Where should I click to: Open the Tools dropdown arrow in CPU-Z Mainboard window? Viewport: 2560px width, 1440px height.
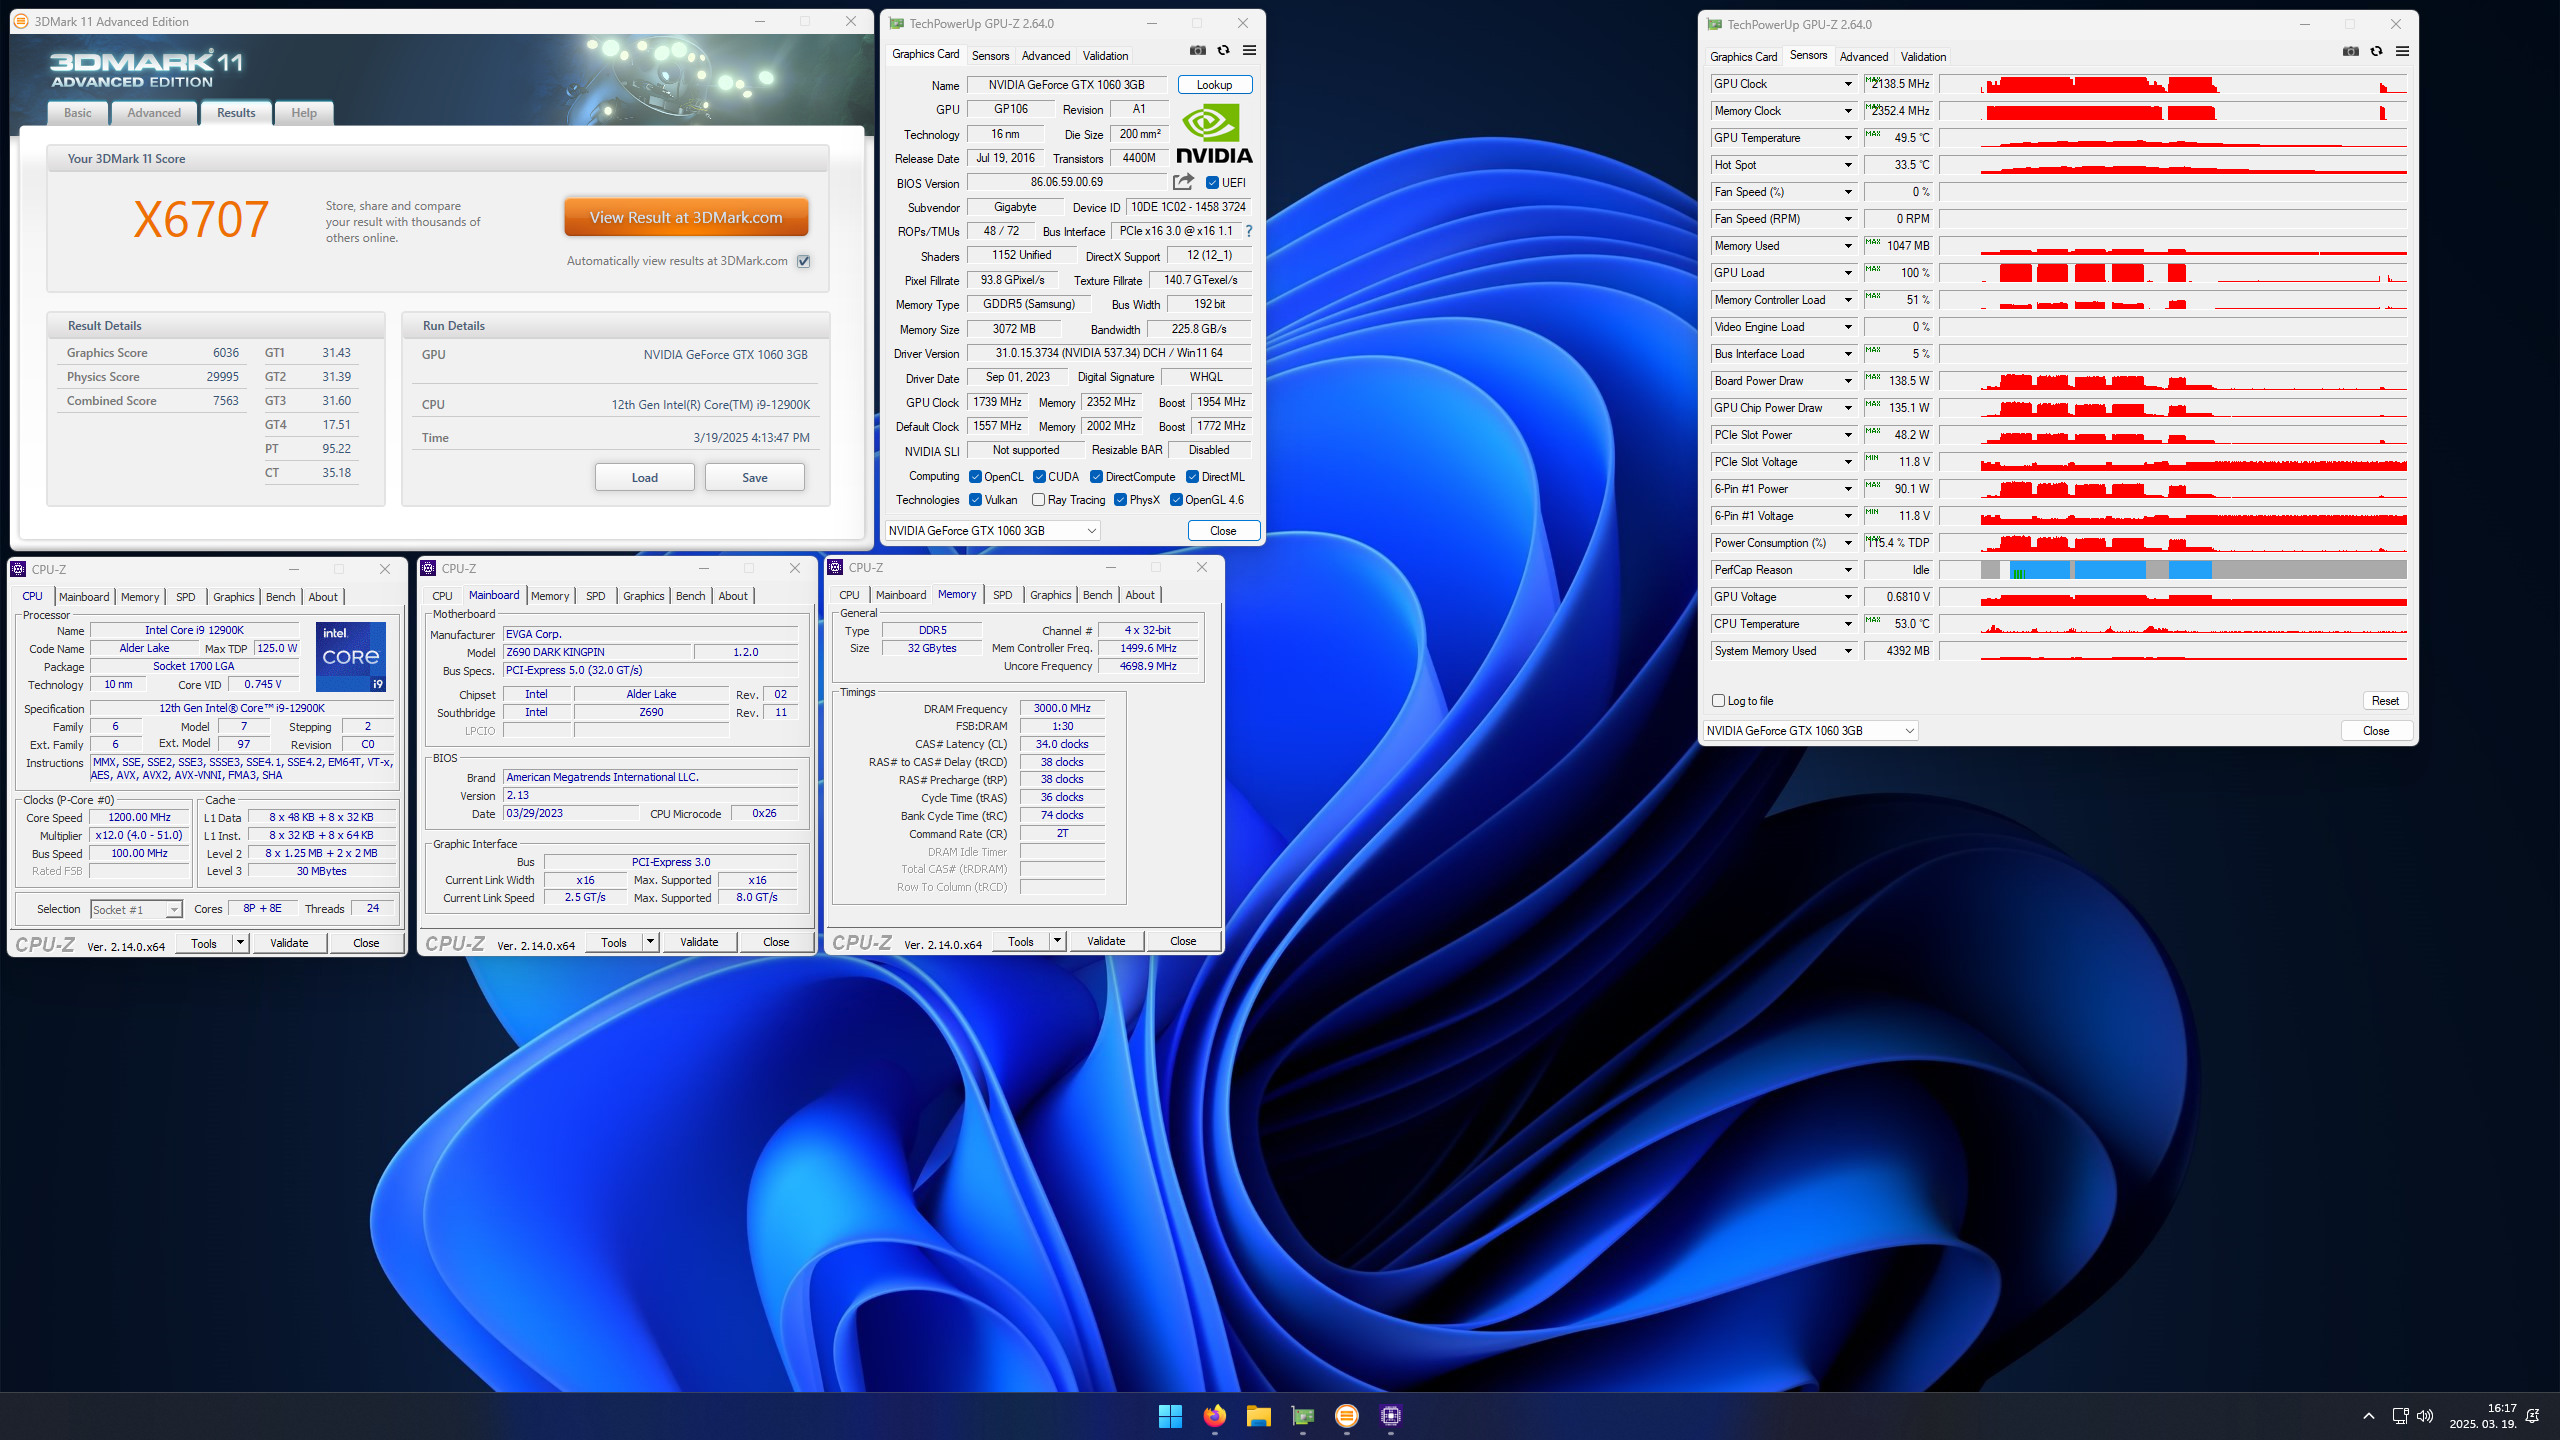(x=650, y=942)
